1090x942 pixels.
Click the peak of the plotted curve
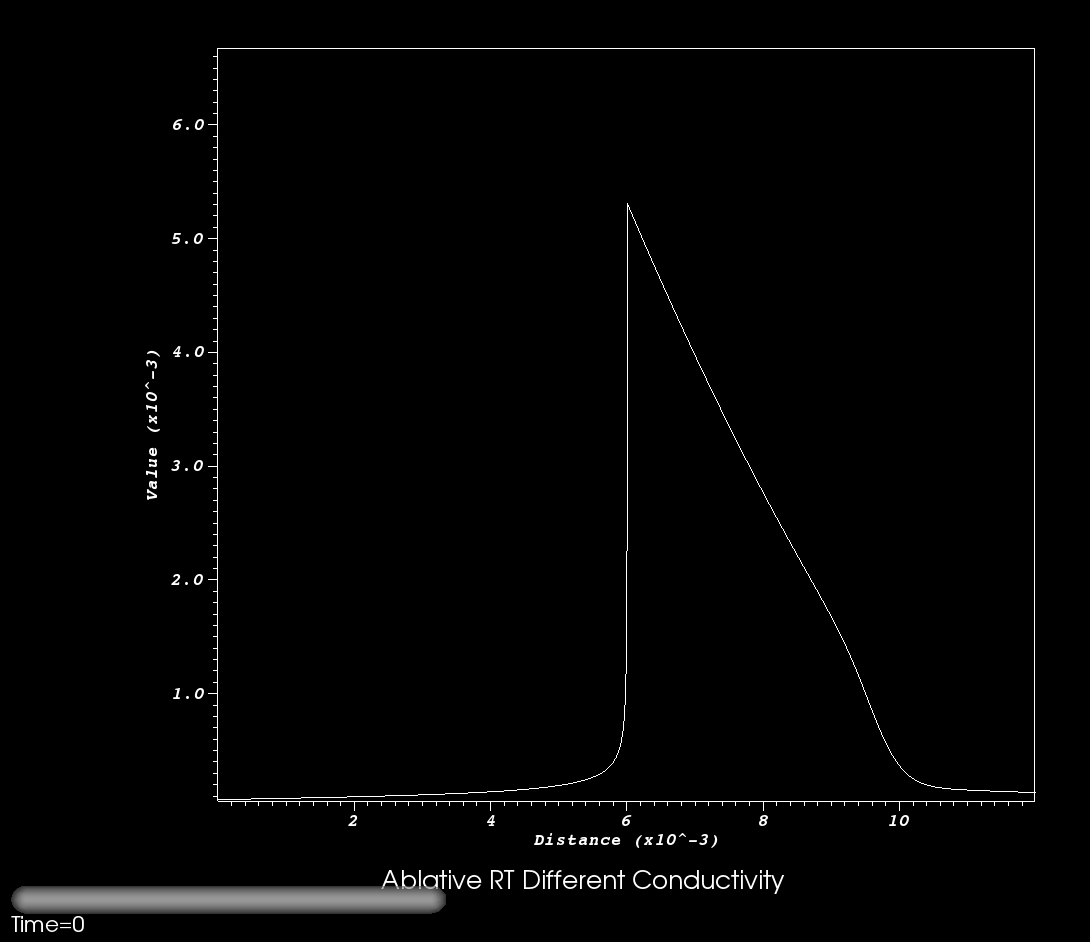coord(628,204)
